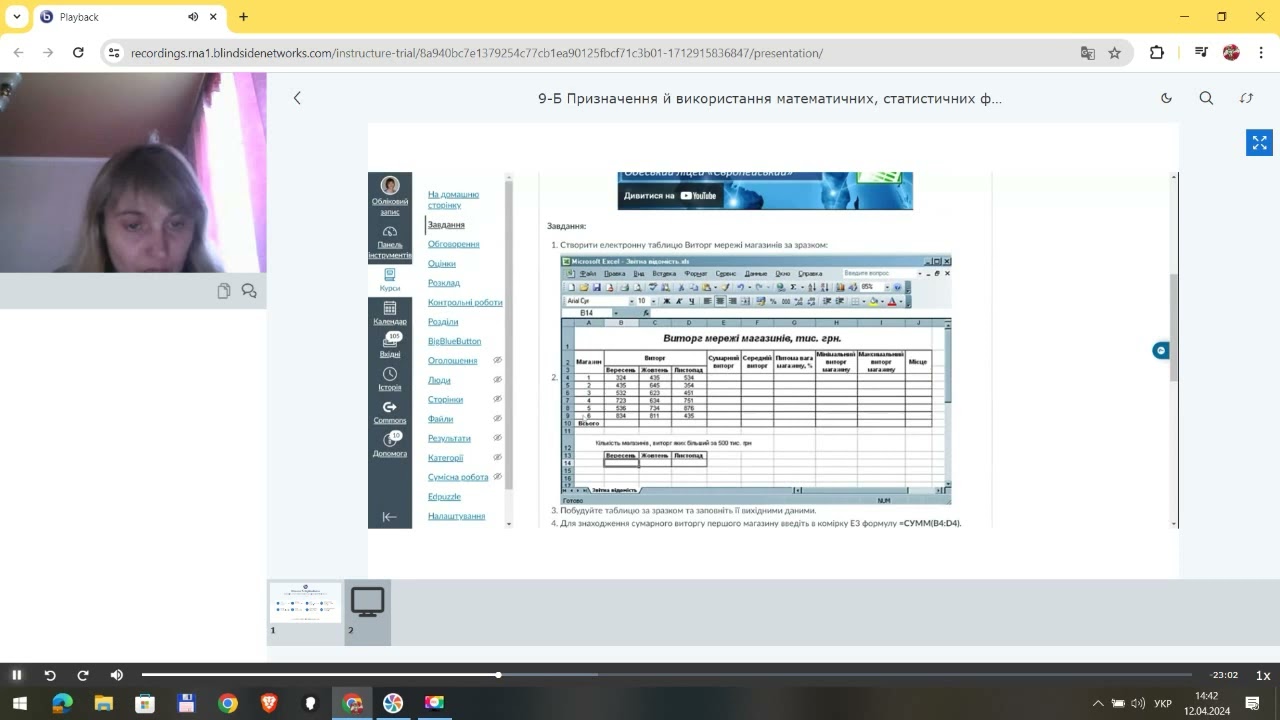1280x720 pixels.
Task: Go to На домашню сторінку link
Action: pos(453,199)
